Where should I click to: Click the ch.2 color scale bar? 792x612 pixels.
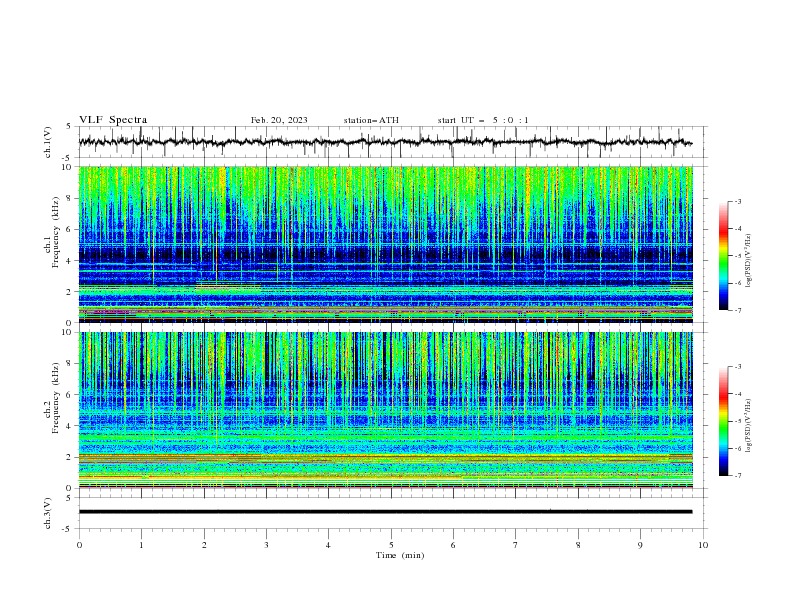point(723,421)
